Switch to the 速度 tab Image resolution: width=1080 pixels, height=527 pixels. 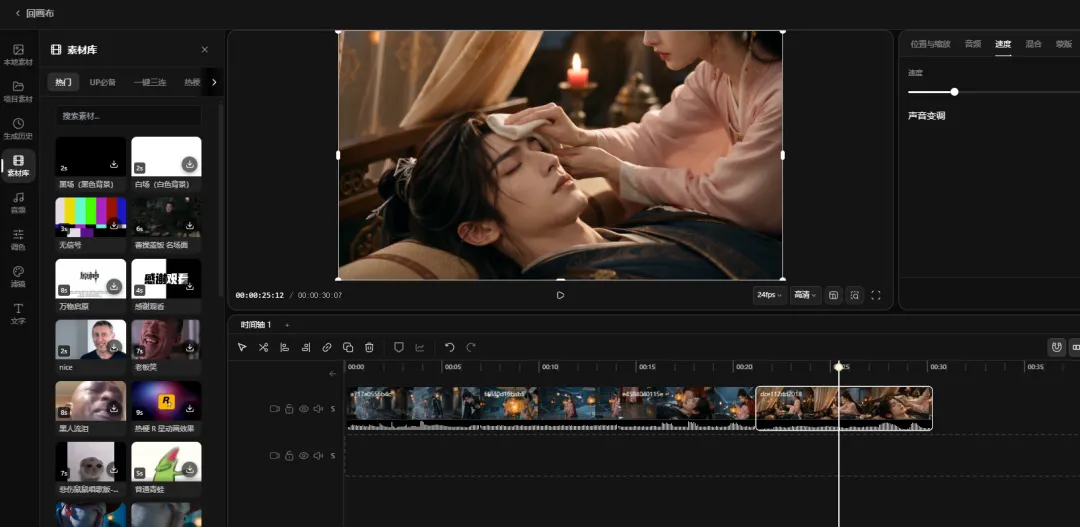click(1003, 44)
